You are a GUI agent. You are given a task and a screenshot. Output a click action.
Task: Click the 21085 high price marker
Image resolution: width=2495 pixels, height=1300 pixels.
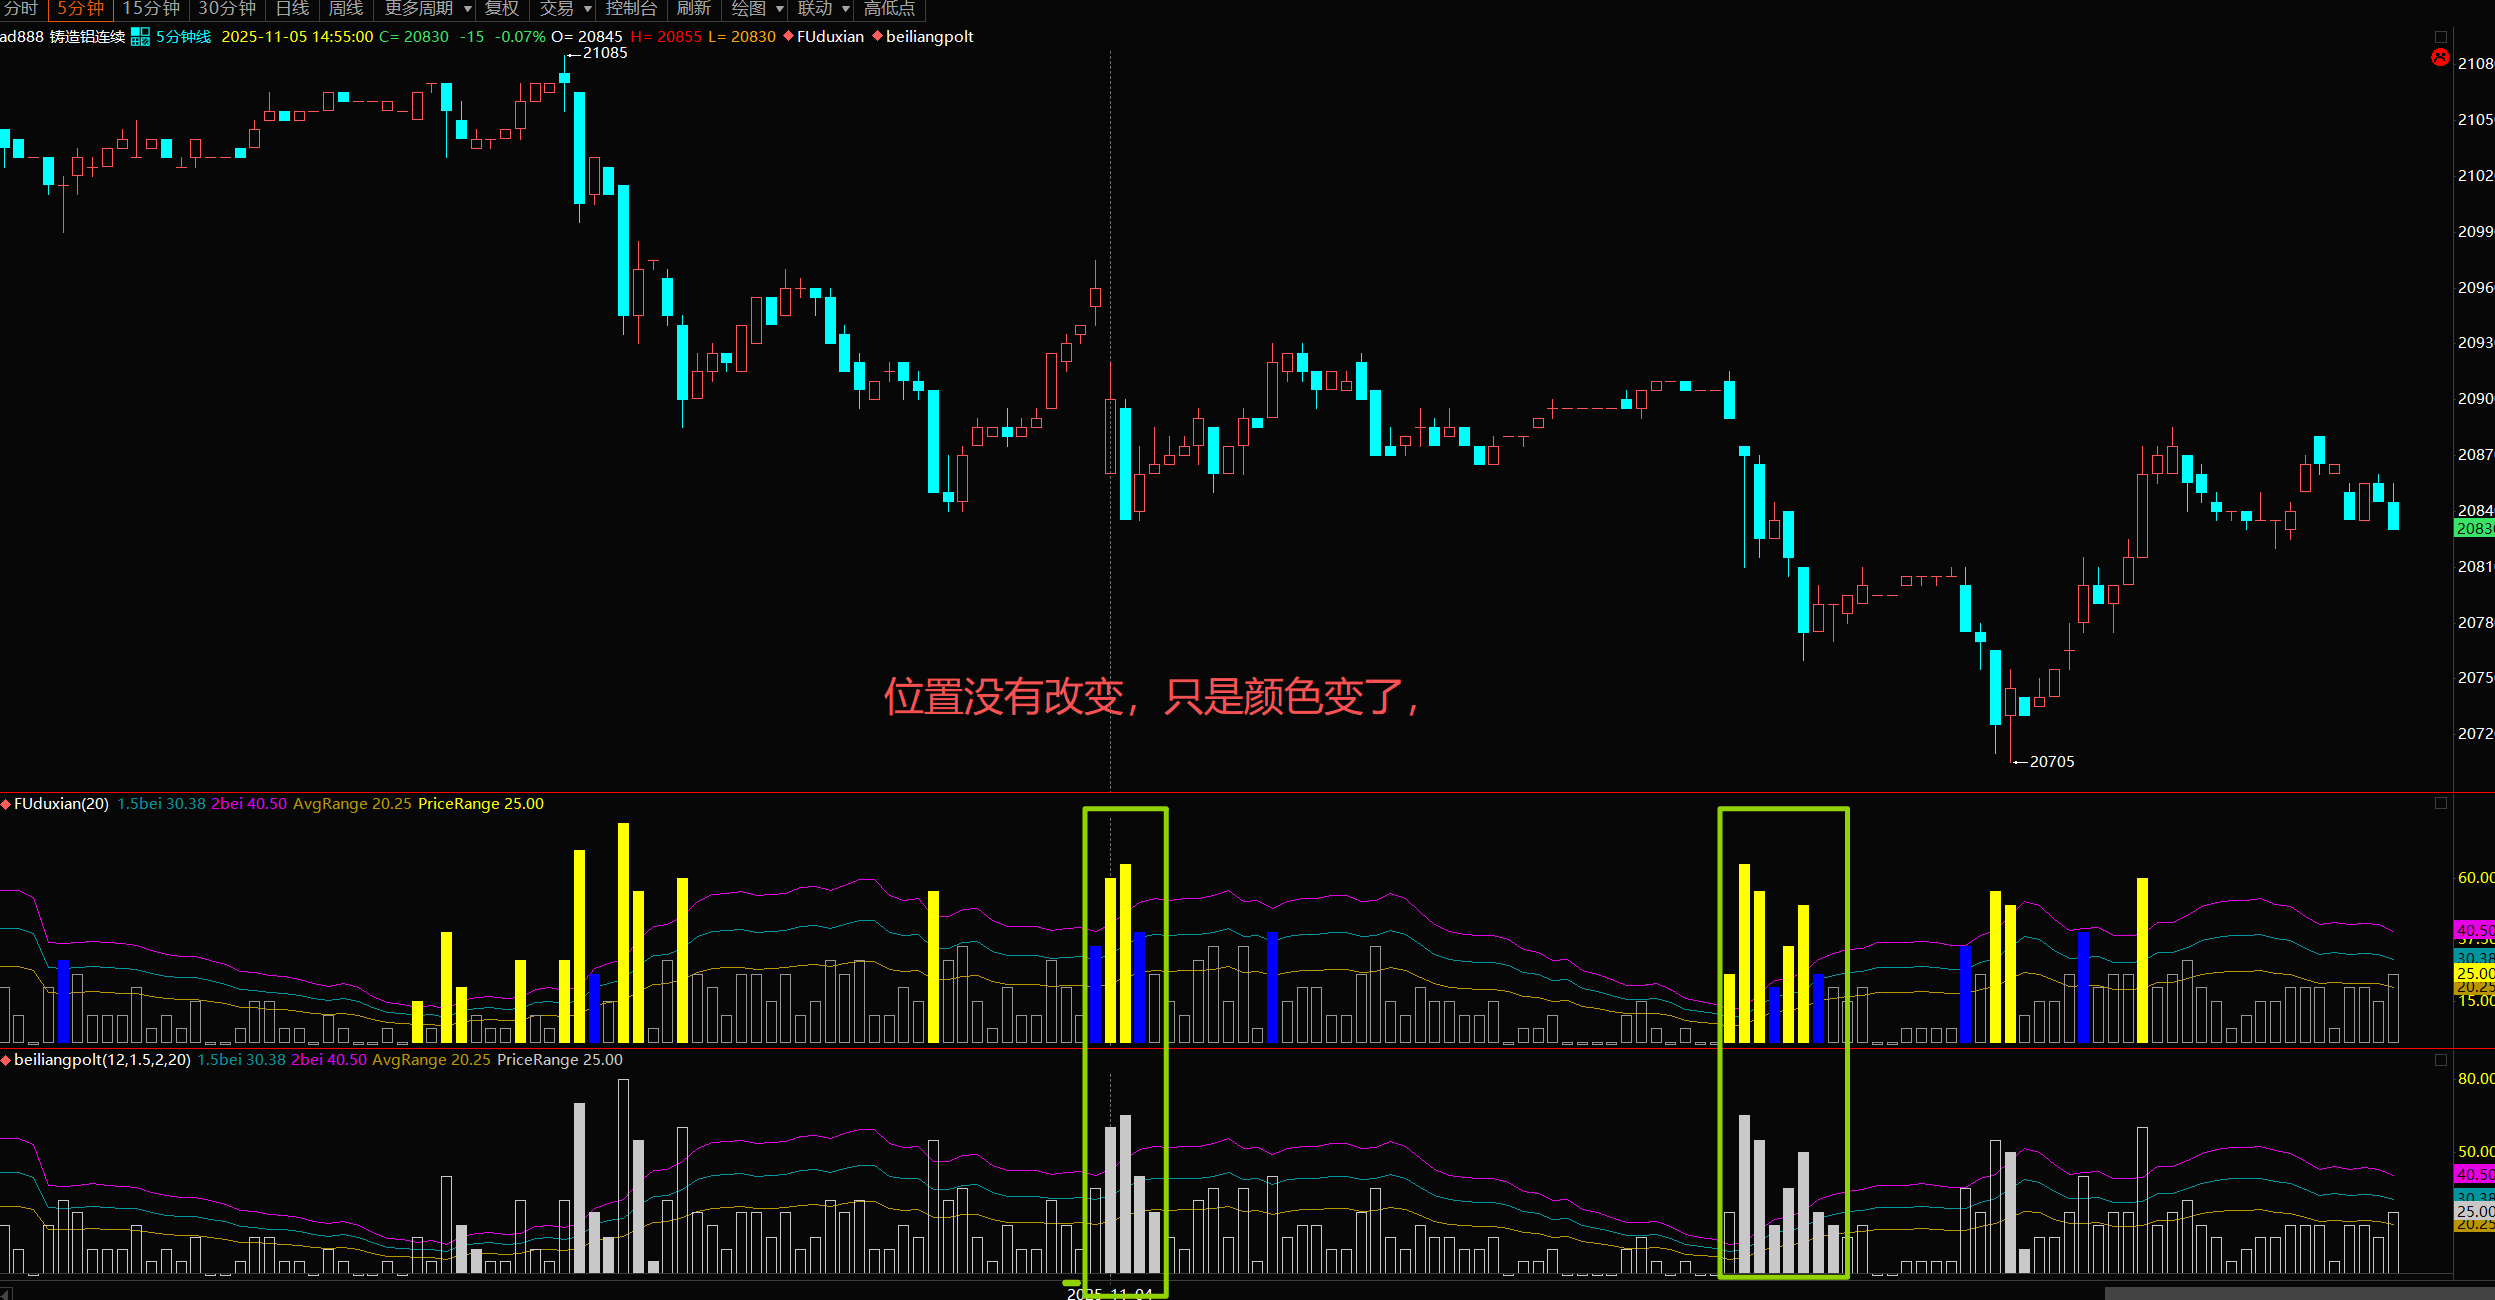pos(604,53)
